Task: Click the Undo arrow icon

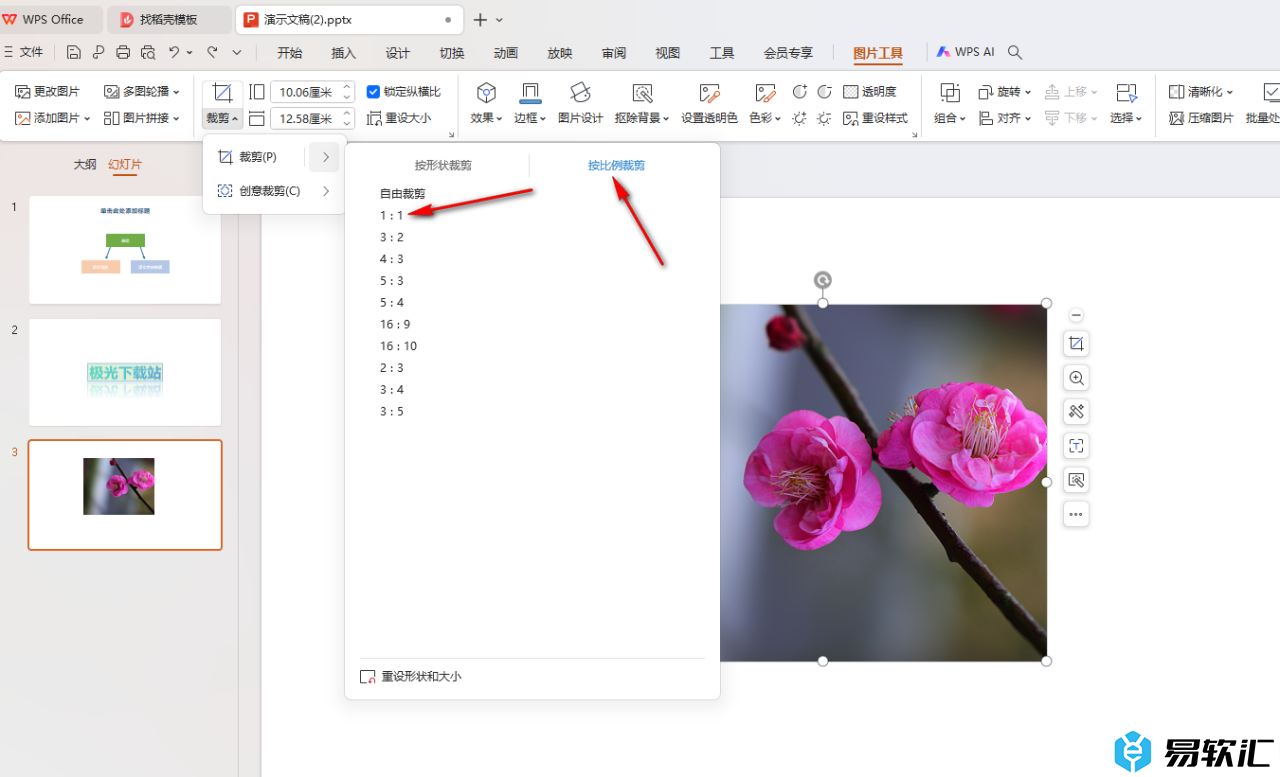Action: point(174,52)
